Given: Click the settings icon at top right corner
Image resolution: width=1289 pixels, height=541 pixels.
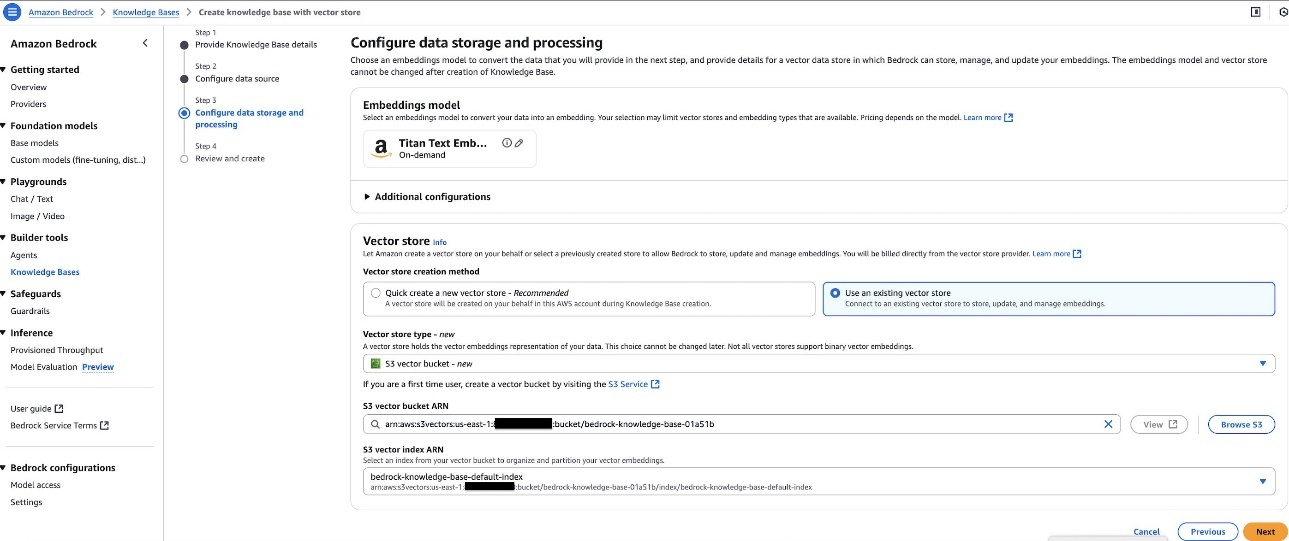Looking at the screenshot, I should point(1283,12).
